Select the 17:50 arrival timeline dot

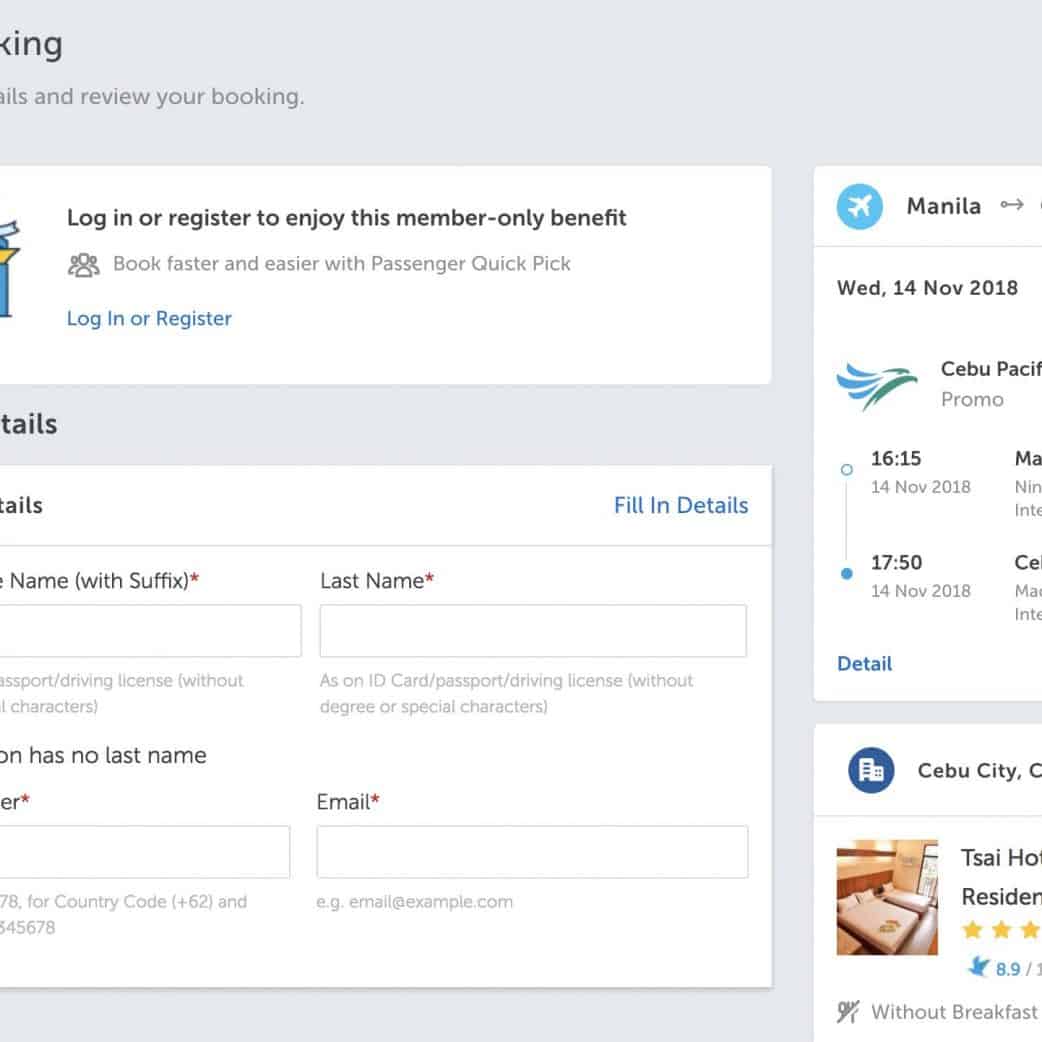[x=847, y=573]
